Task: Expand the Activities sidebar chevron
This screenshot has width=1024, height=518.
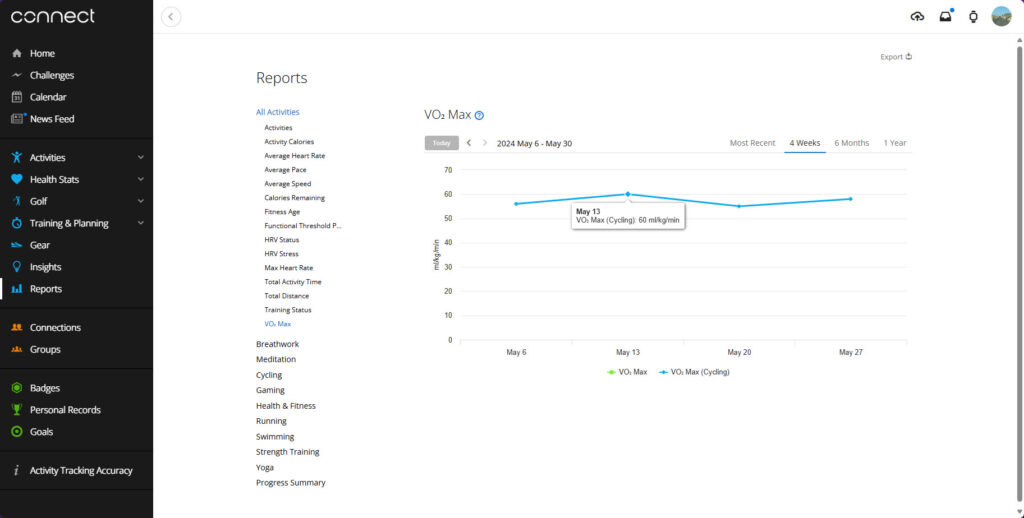Action: click(140, 157)
